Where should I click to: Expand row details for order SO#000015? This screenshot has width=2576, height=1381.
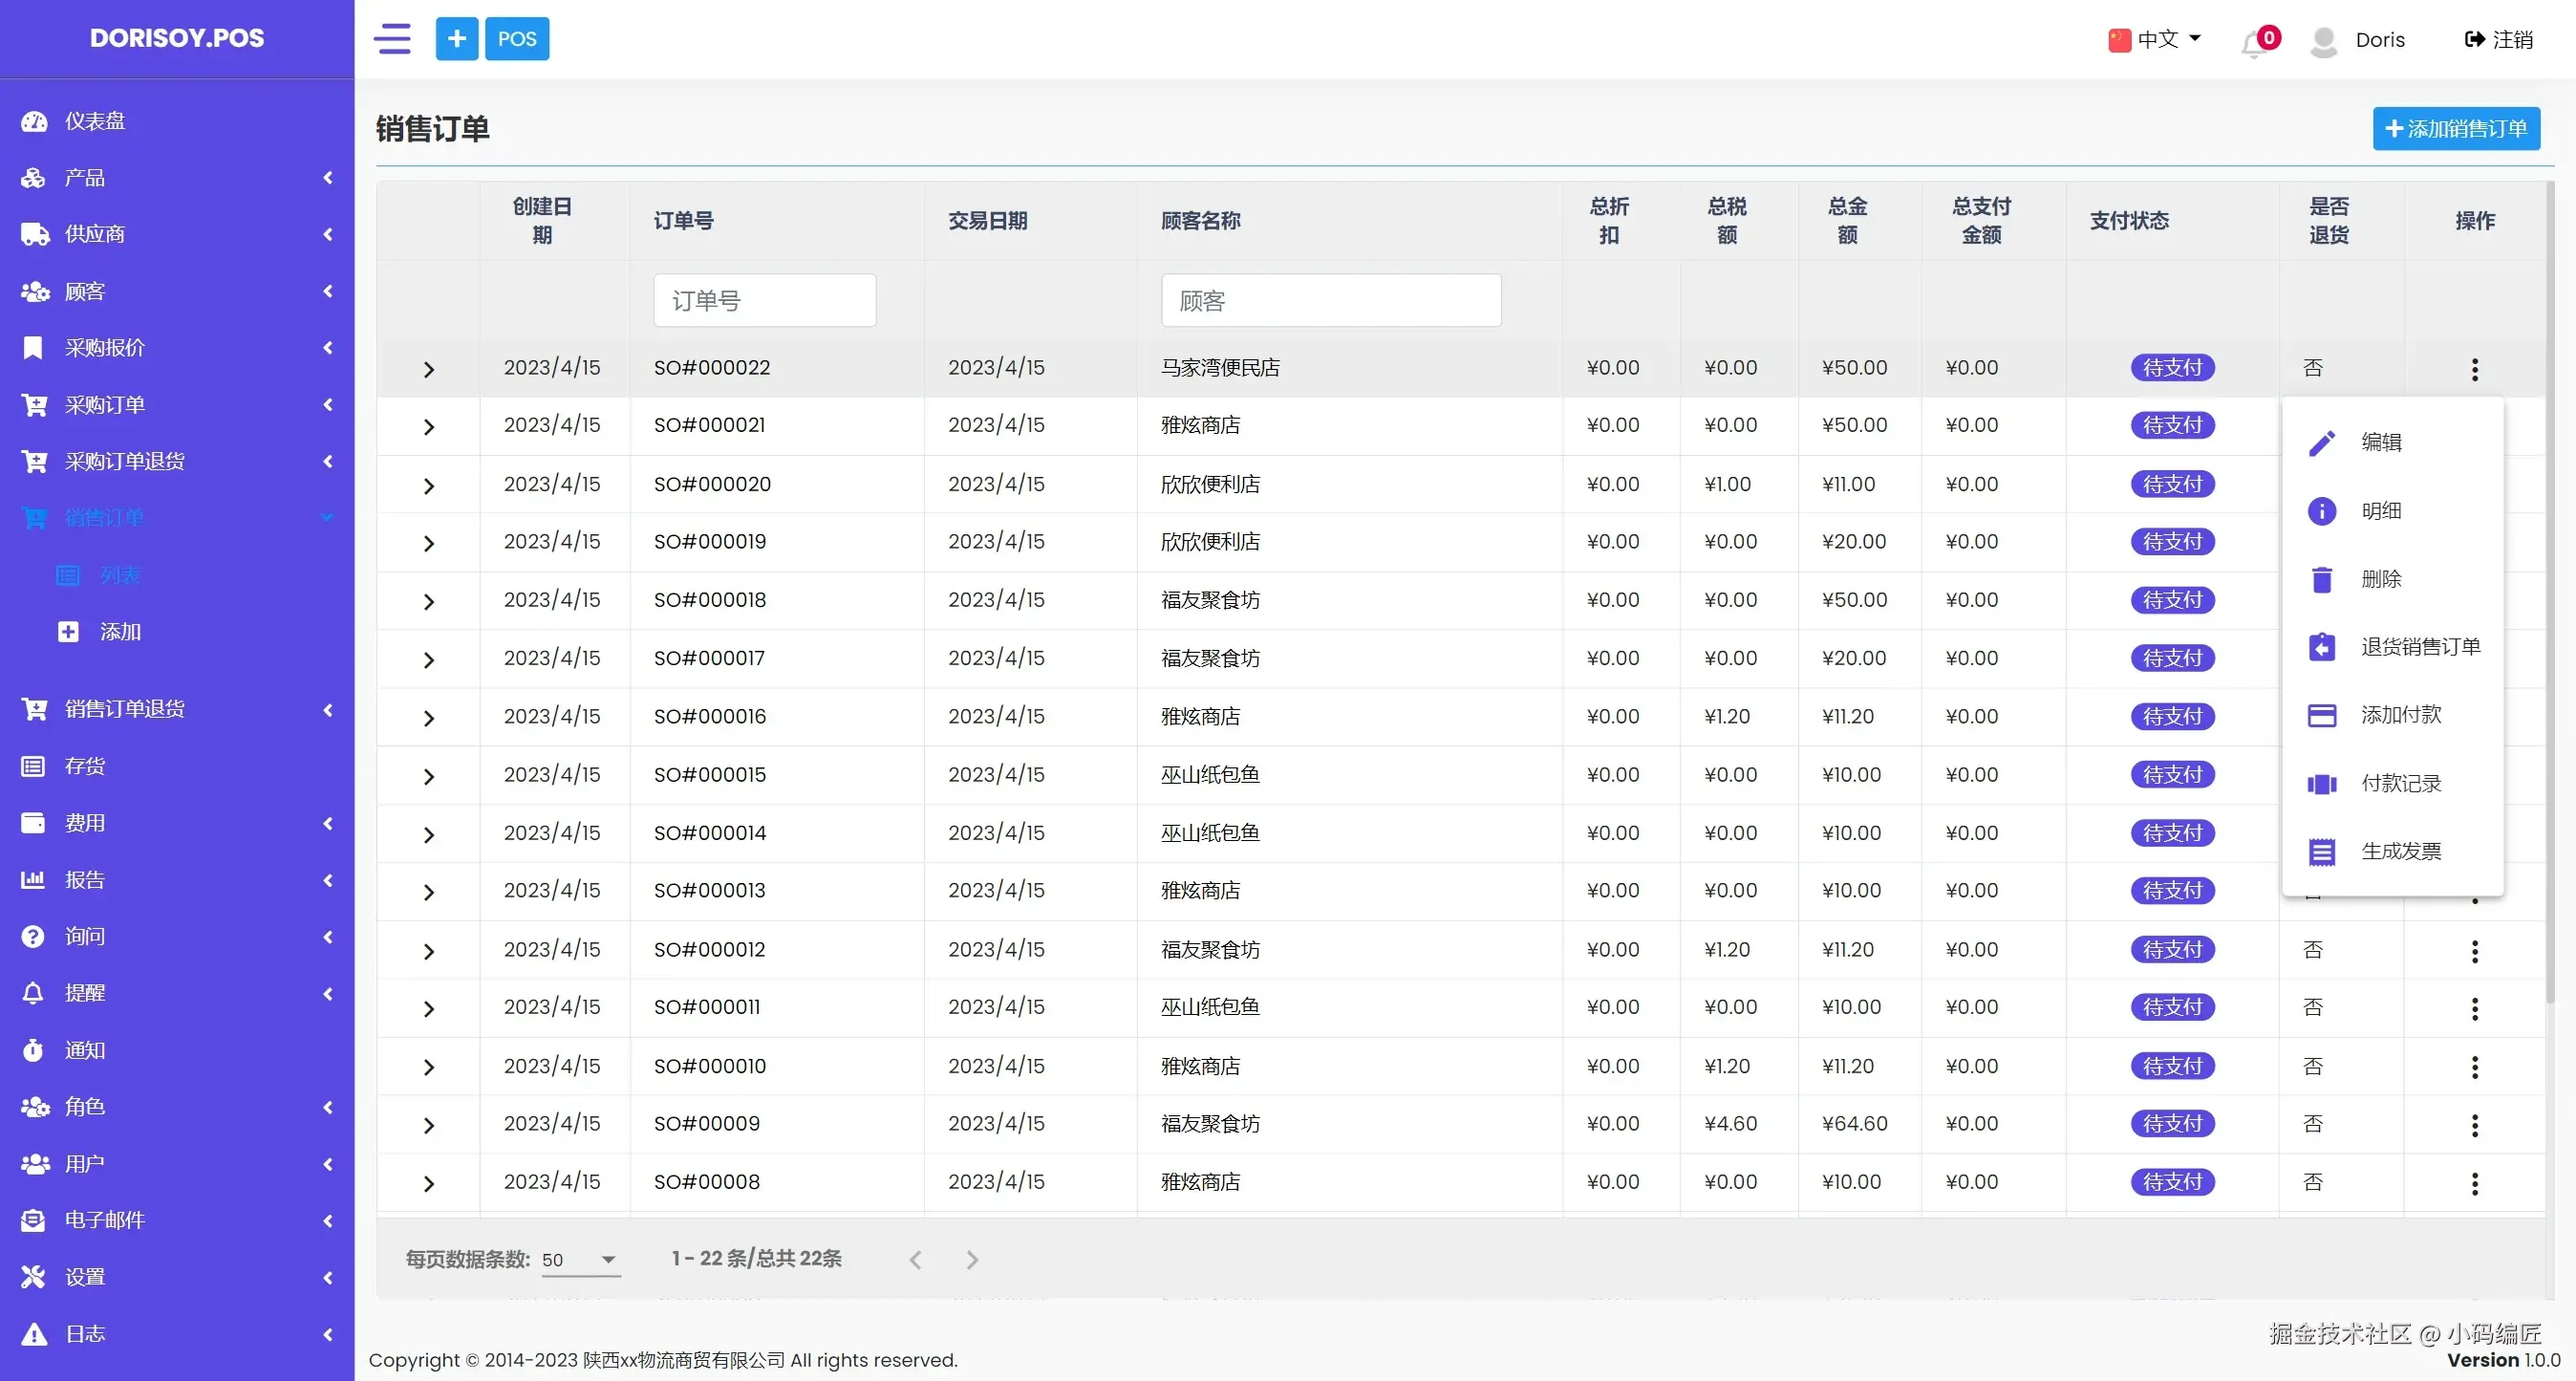(x=429, y=776)
